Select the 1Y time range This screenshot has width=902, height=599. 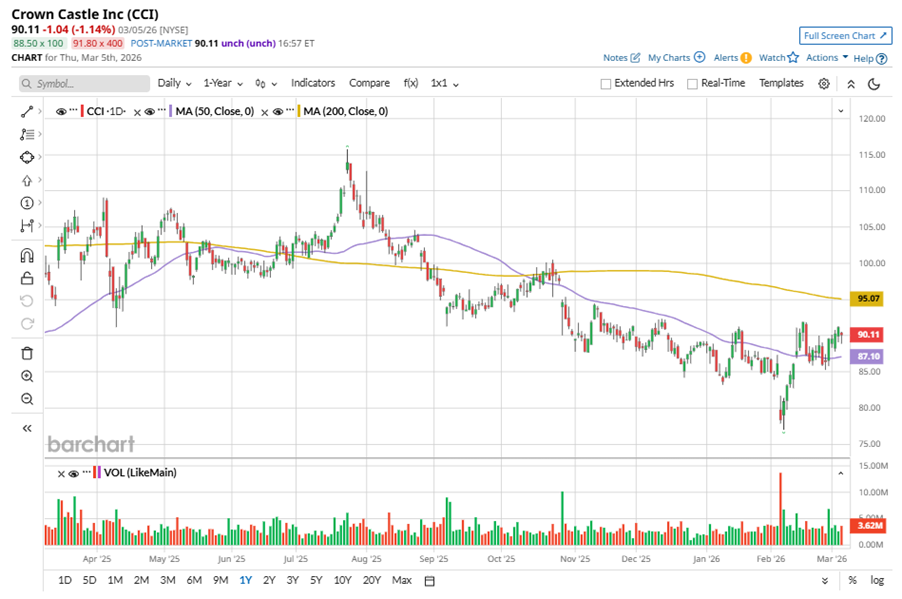tap(246, 581)
